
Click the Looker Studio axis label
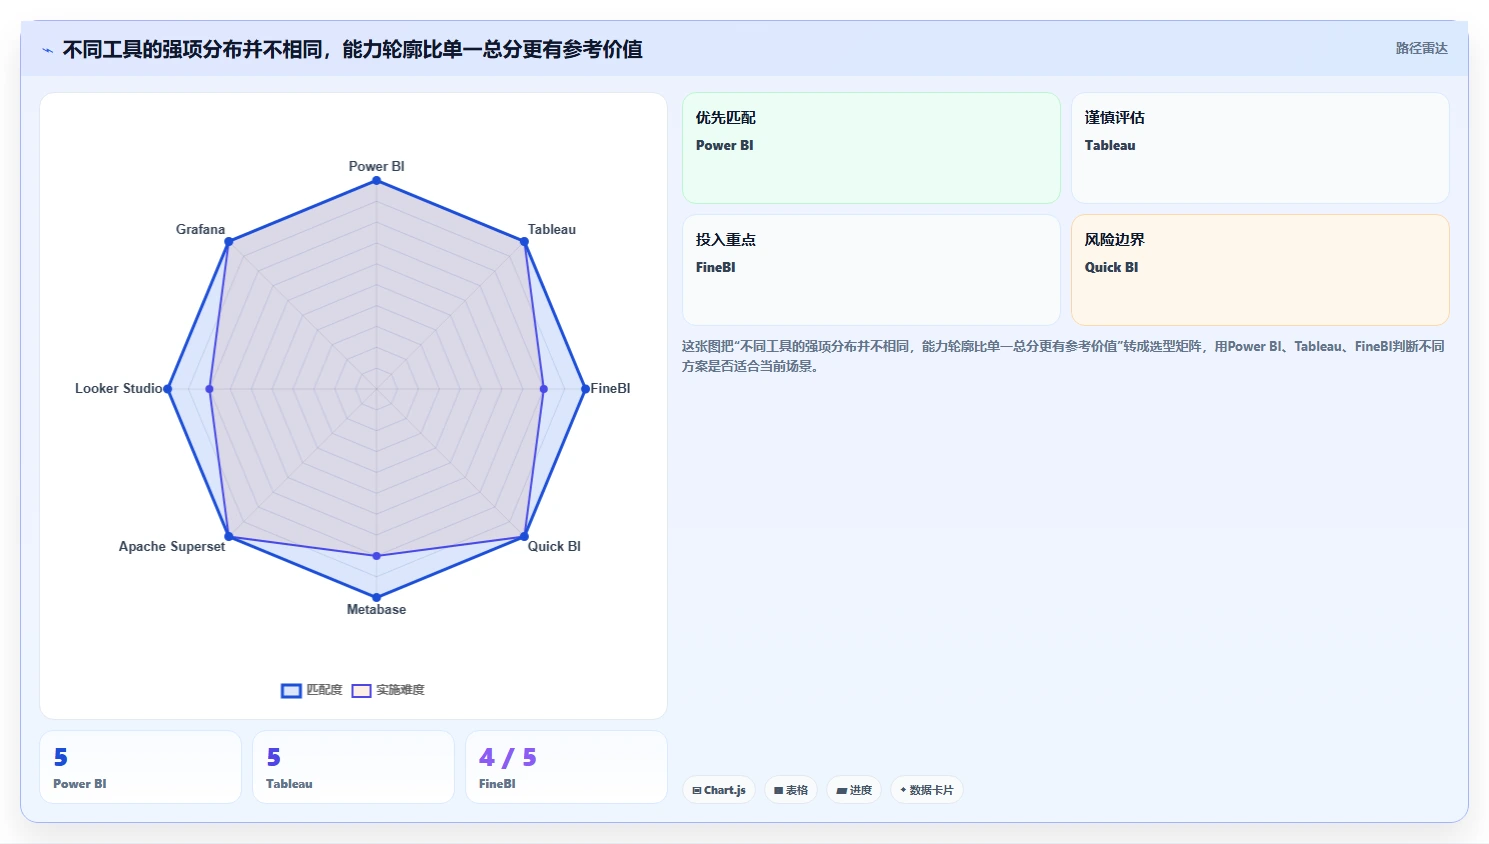[x=118, y=388]
